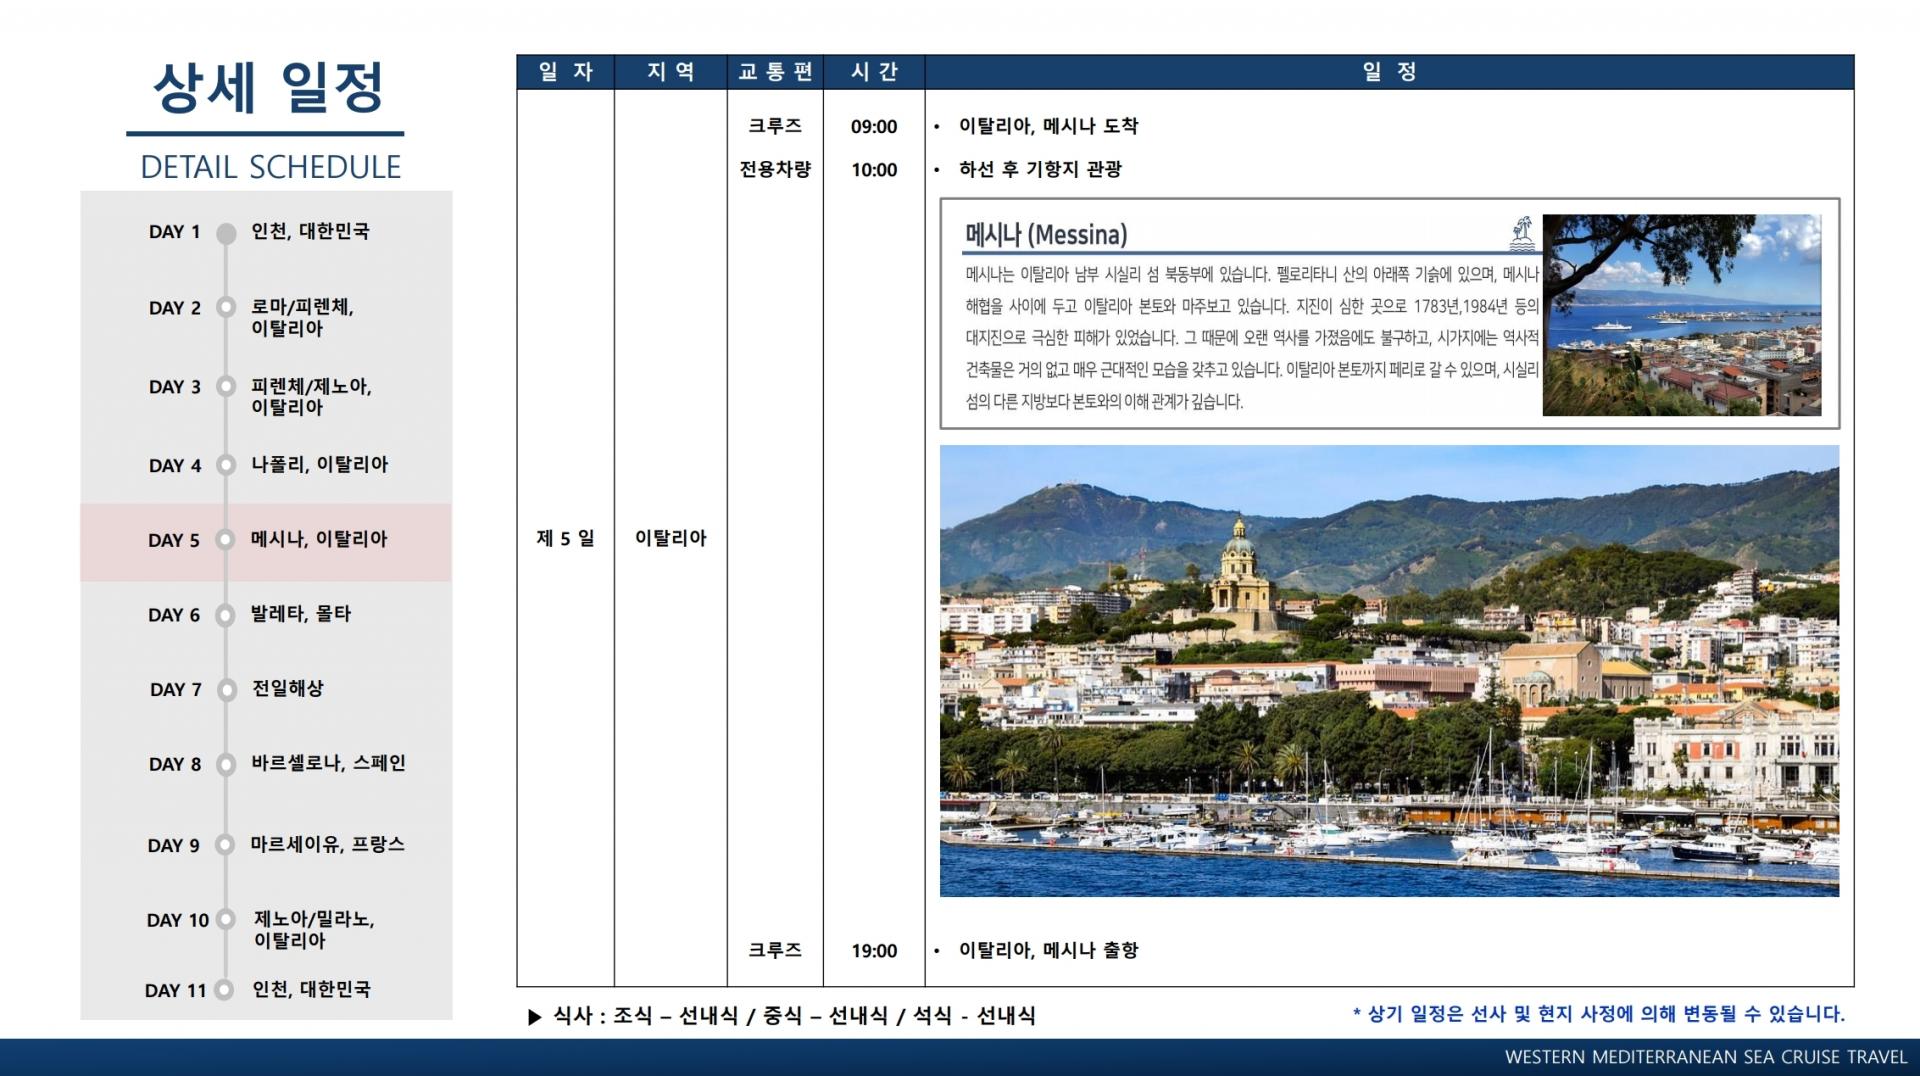This screenshot has width=1920, height=1076.
Task: Open DAY 10 제노아/밀라노 entry
Action: point(266,929)
